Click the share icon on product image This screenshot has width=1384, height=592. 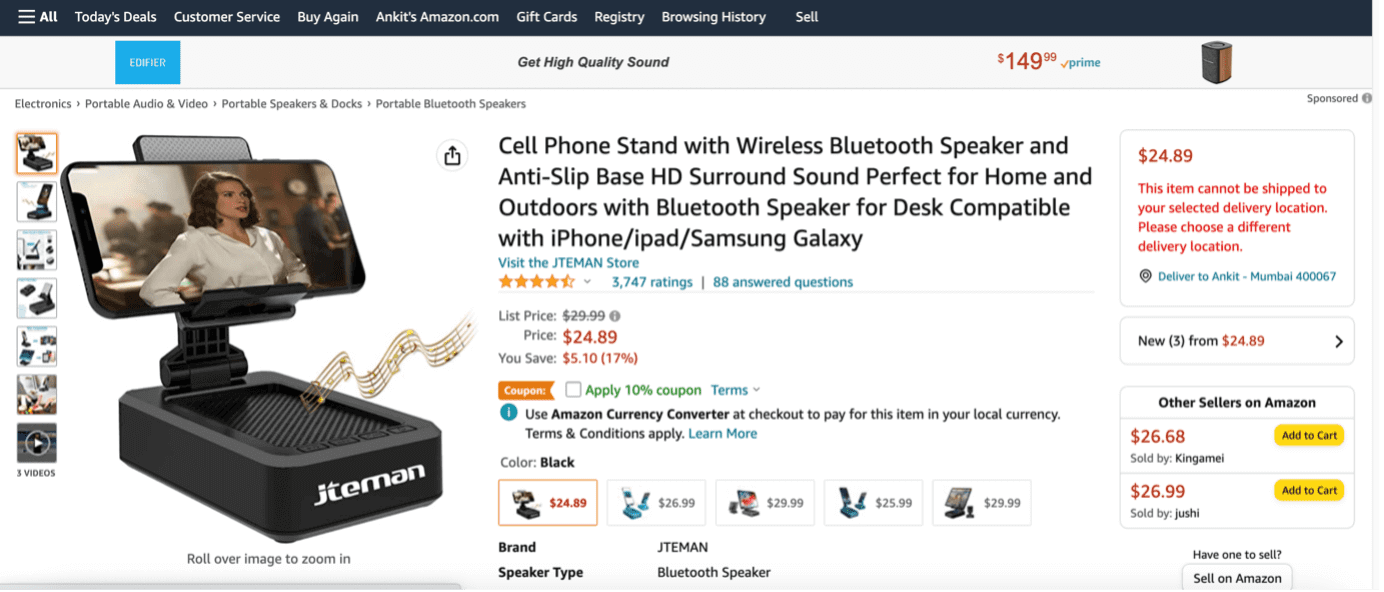(451, 155)
